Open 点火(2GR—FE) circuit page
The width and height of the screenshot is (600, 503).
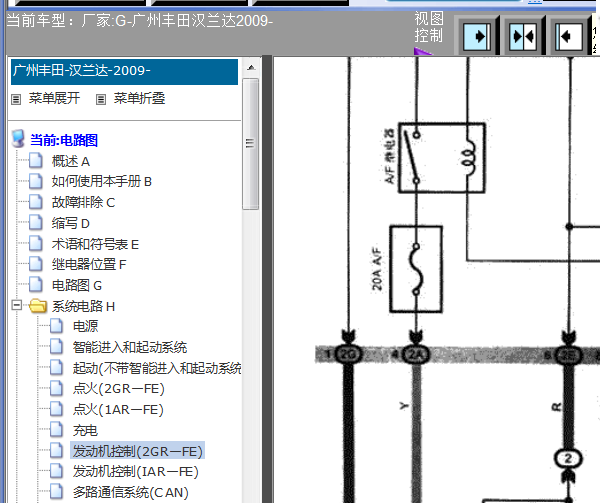coord(119,389)
